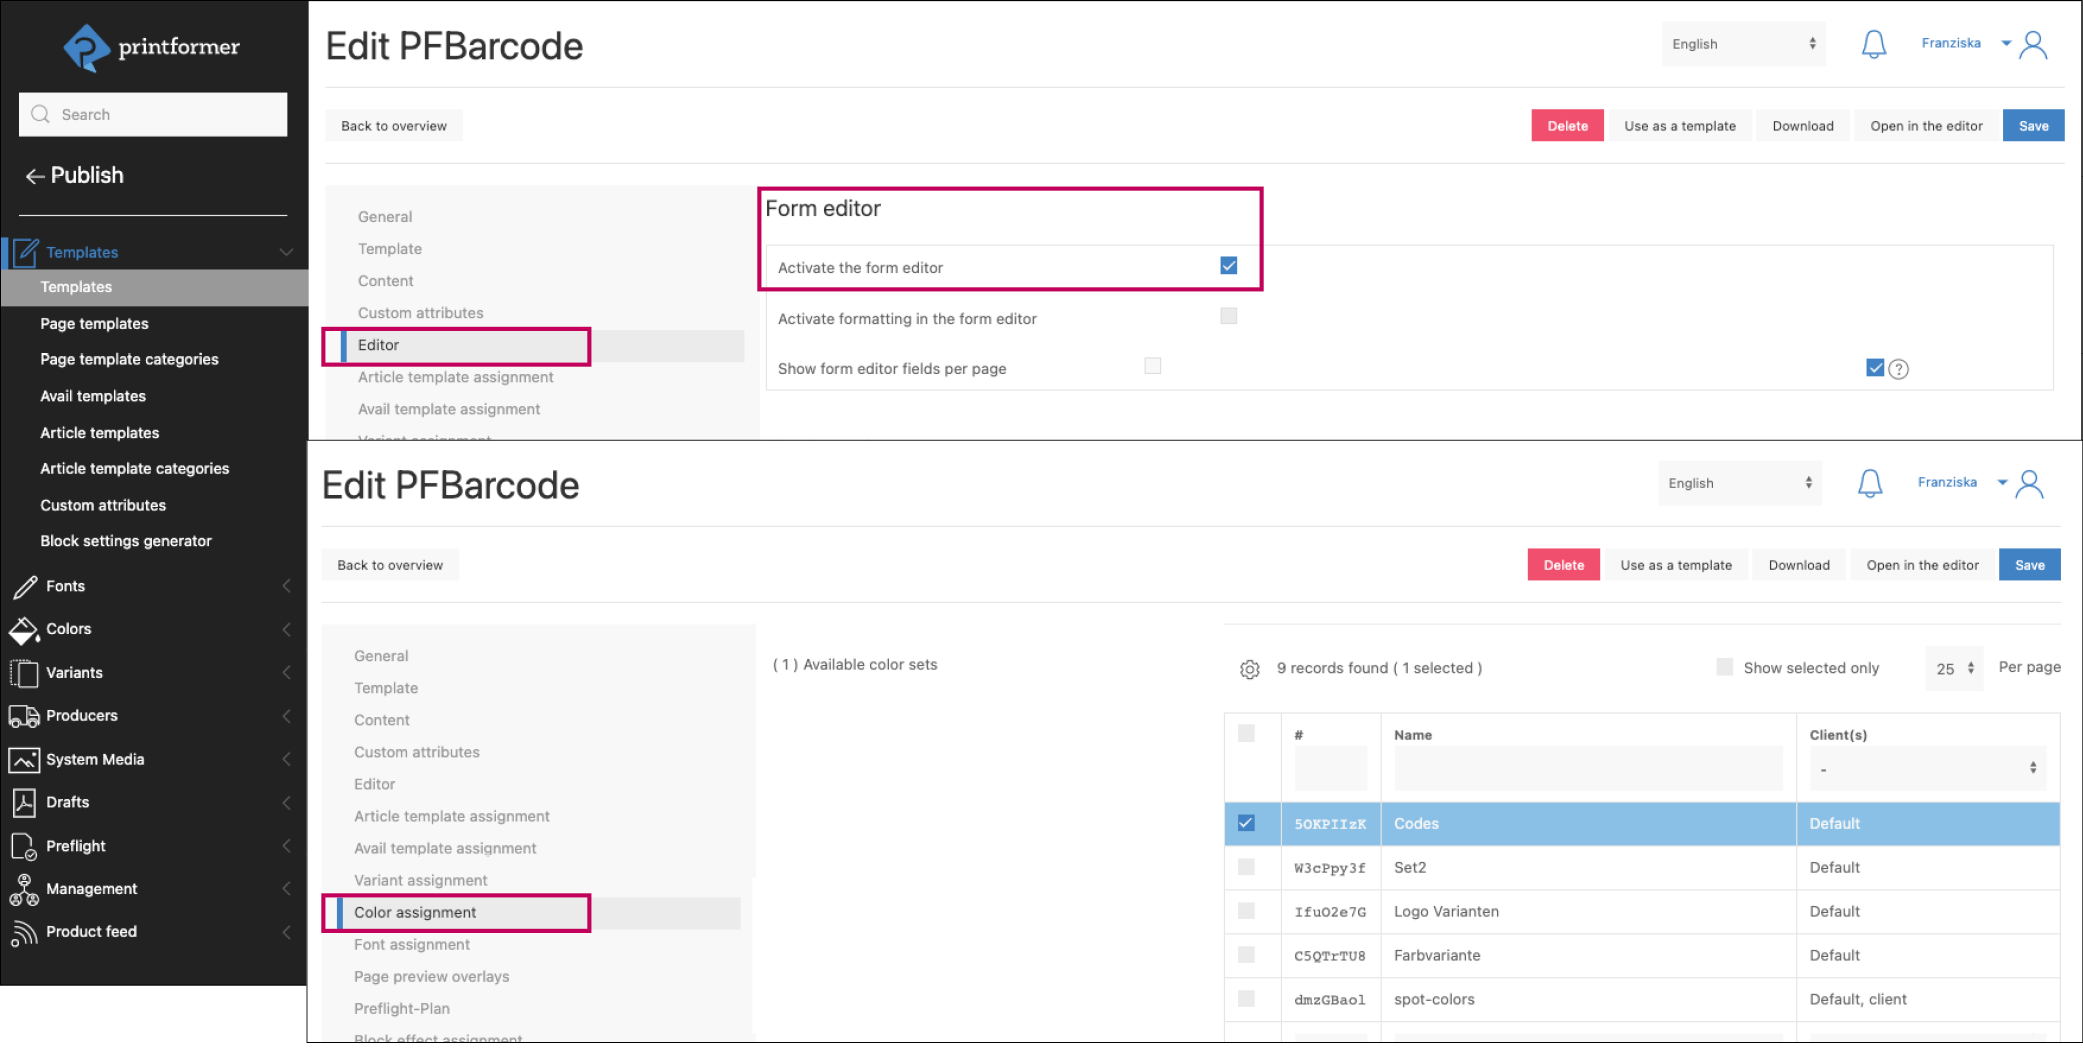Open table settings gear icon
Screen dimensions: 2083x1063
1249,669
